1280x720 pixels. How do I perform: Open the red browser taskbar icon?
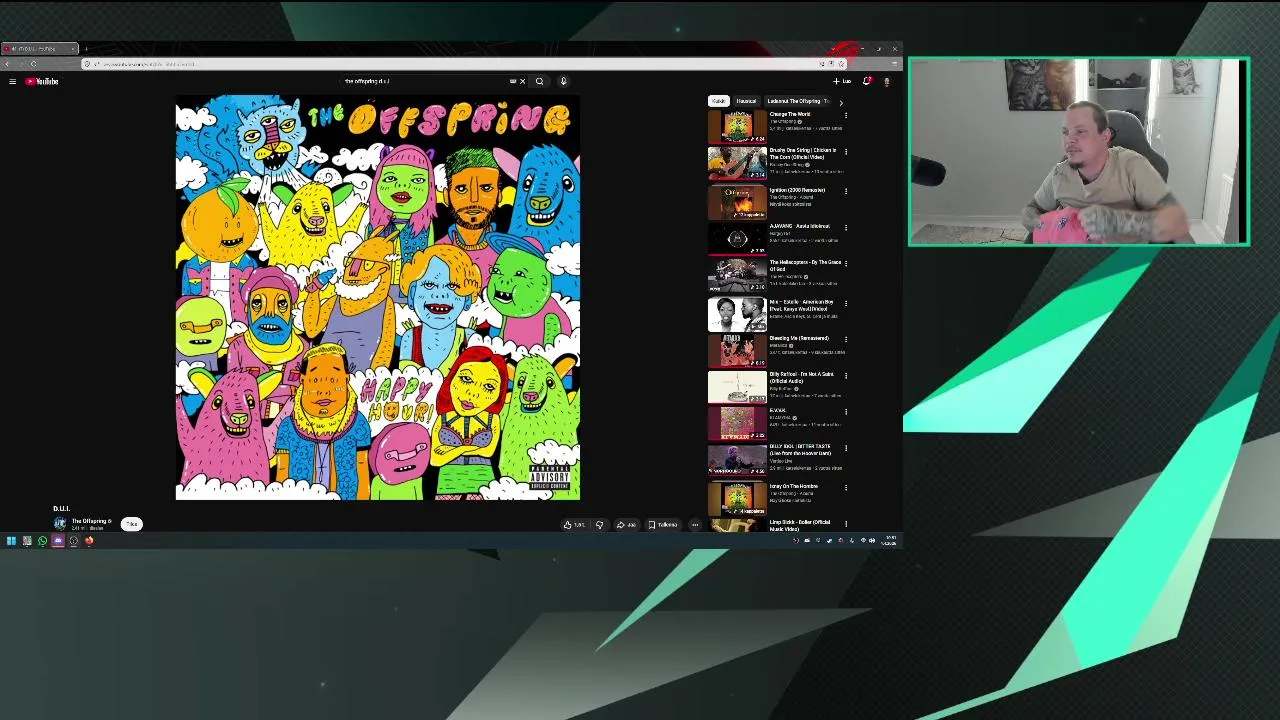click(x=89, y=541)
